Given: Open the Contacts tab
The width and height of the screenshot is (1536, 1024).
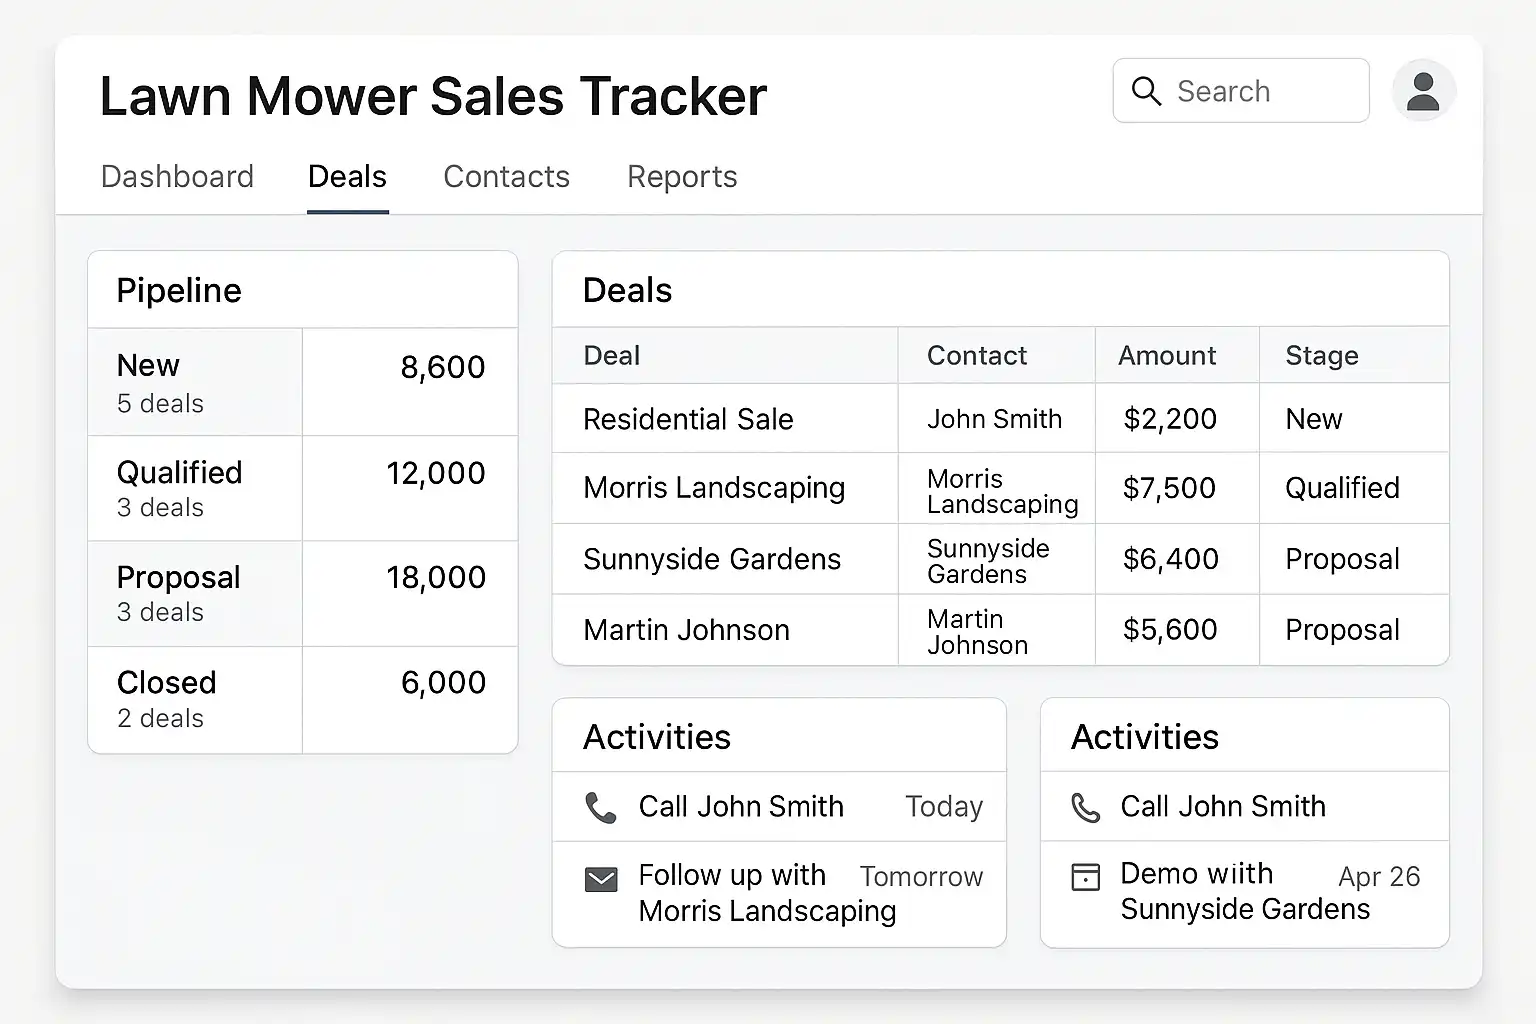Looking at the screenshot, I should point(506,177).
